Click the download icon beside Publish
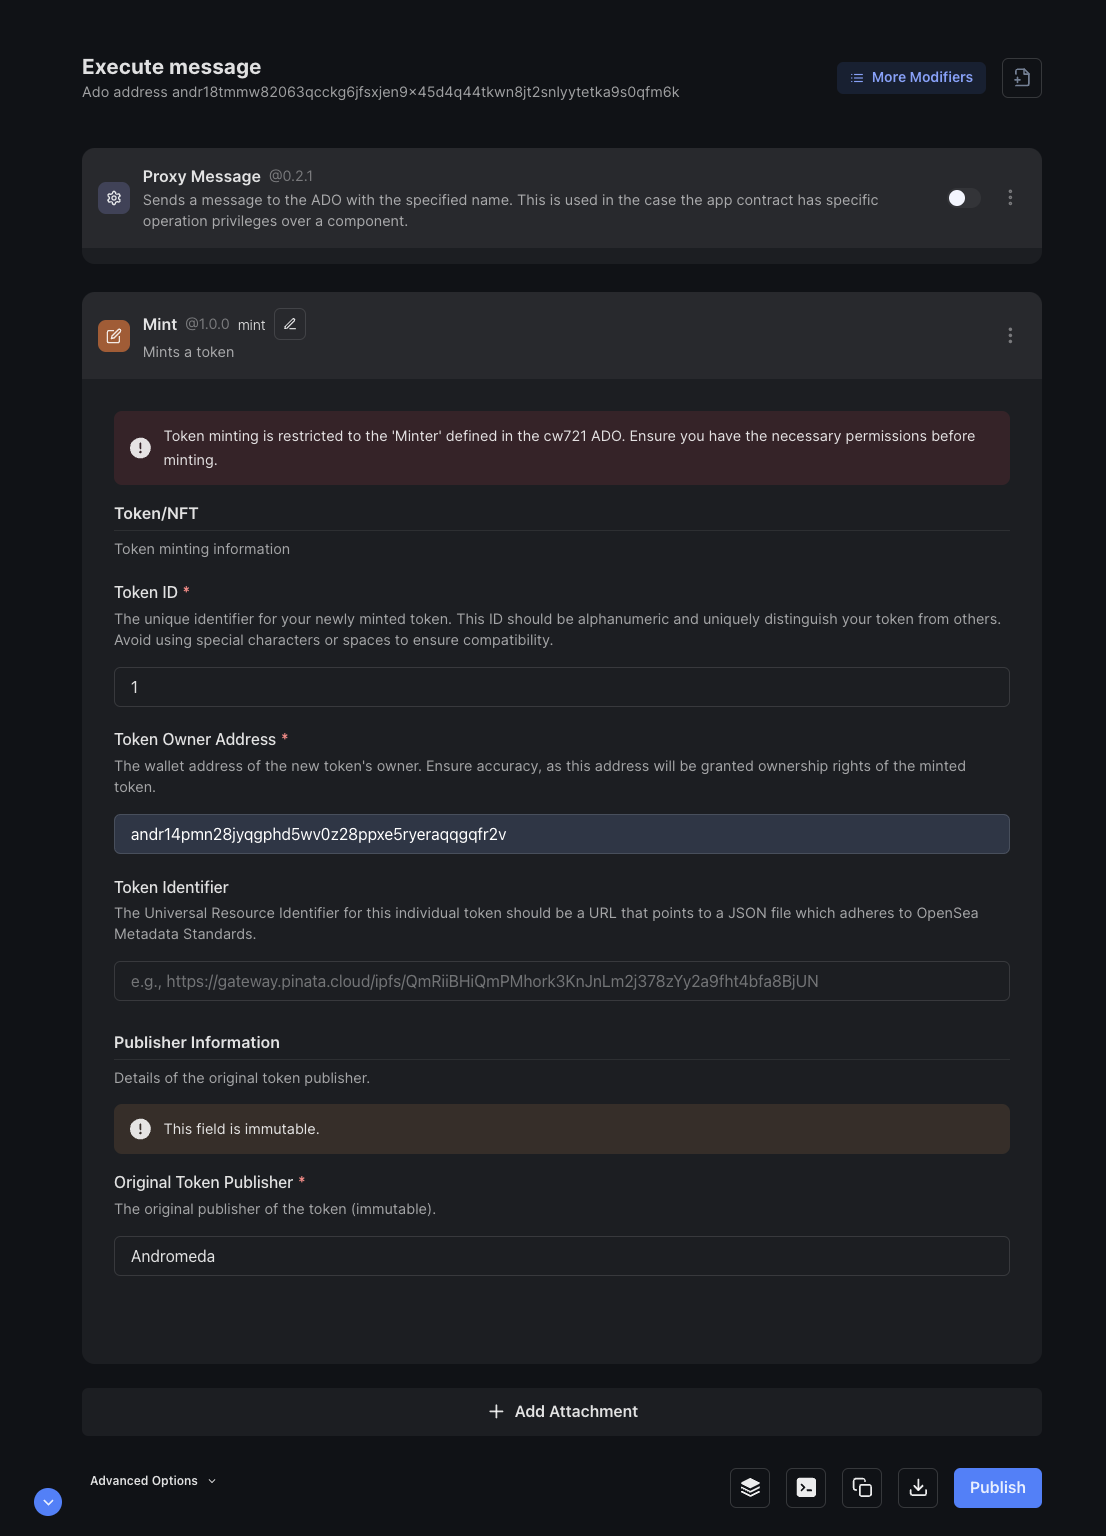 pos(918,1488)
